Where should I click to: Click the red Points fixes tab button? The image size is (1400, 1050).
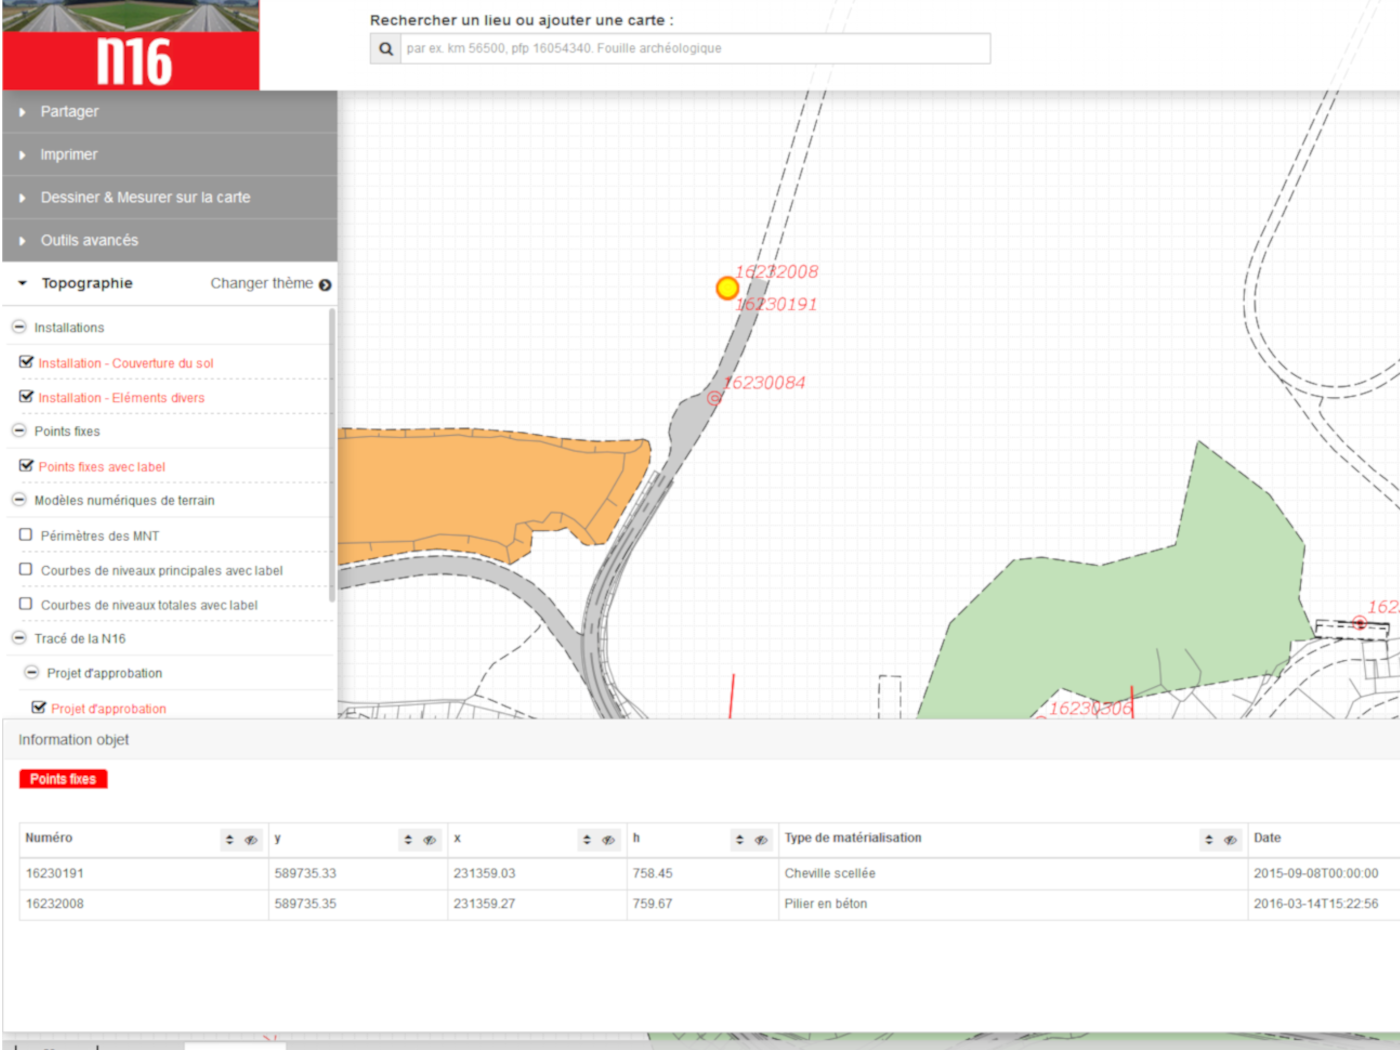63,779
